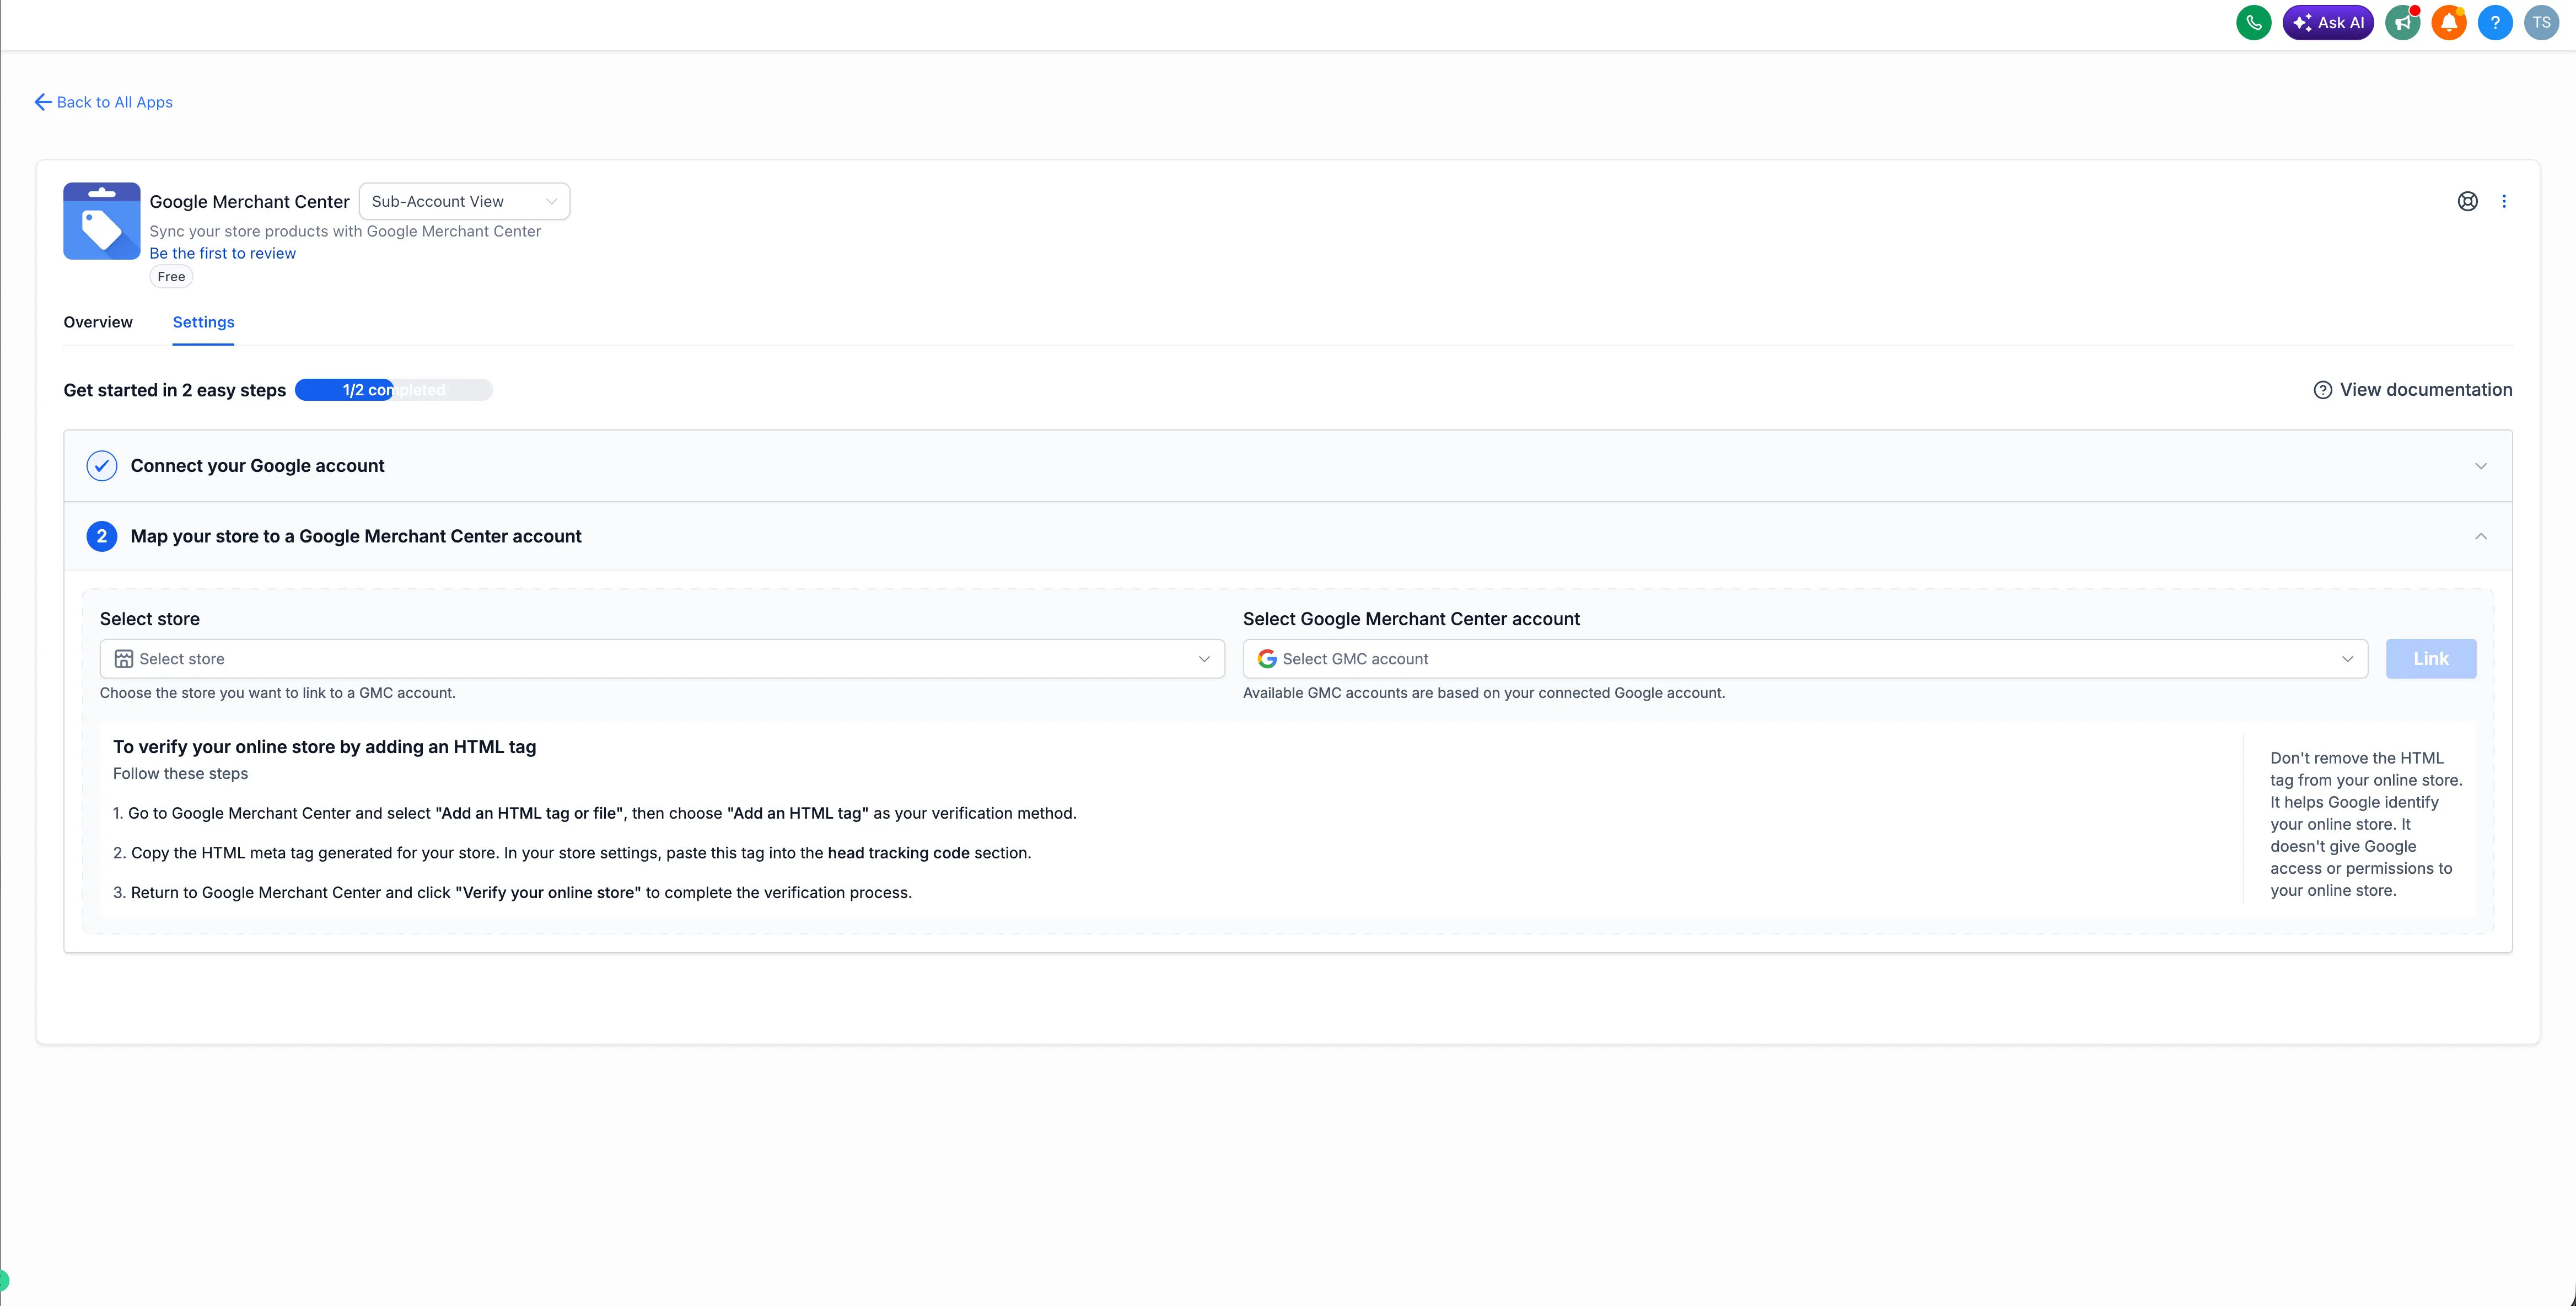2576x1306 pixels.
Task: Click the blue help question mark icon
Action: pos(2495,23)
